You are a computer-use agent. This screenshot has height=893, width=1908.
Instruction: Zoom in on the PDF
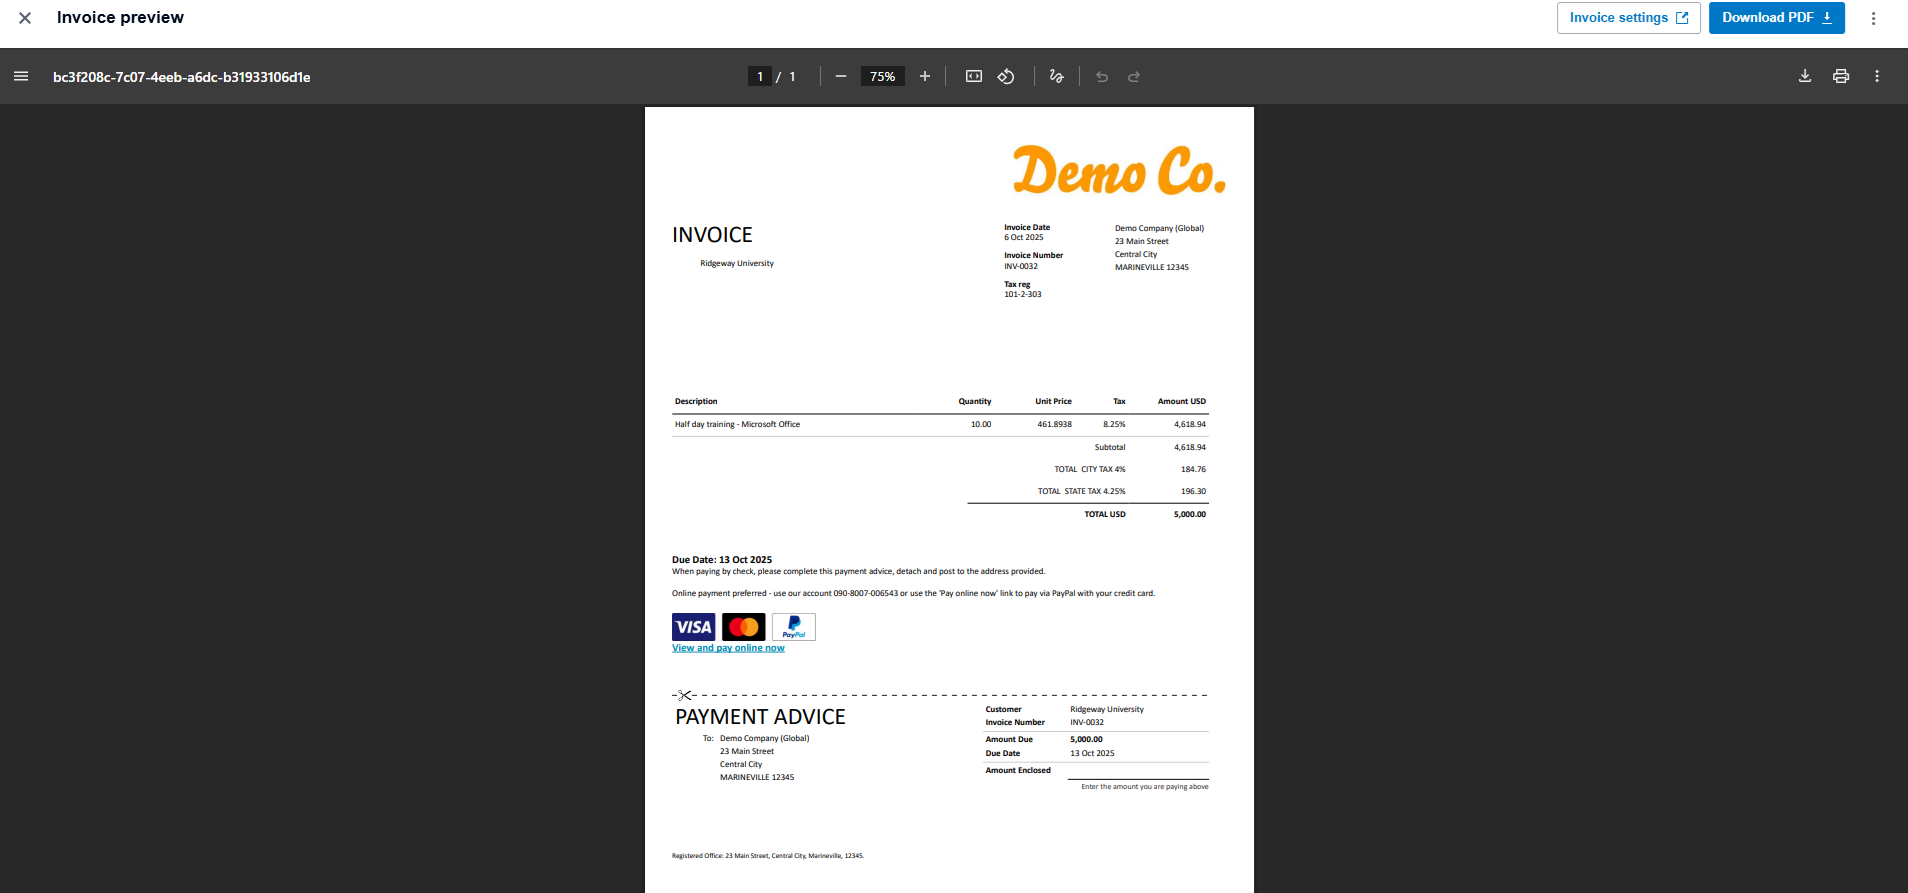[925, 77]
